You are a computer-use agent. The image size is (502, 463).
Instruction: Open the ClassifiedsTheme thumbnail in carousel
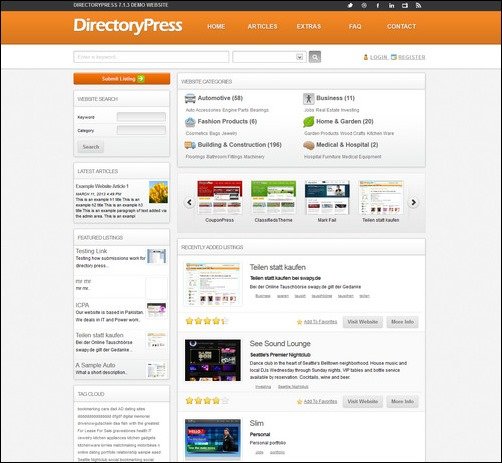coord(273,197)
